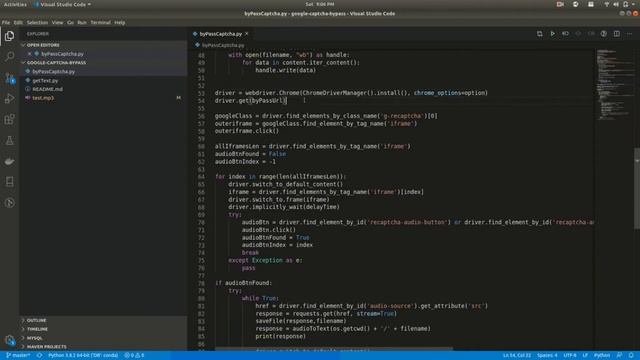This screenshot has width=640, height=360.
Task: Open the Run and Debug view
Action: tap(9, 98)
